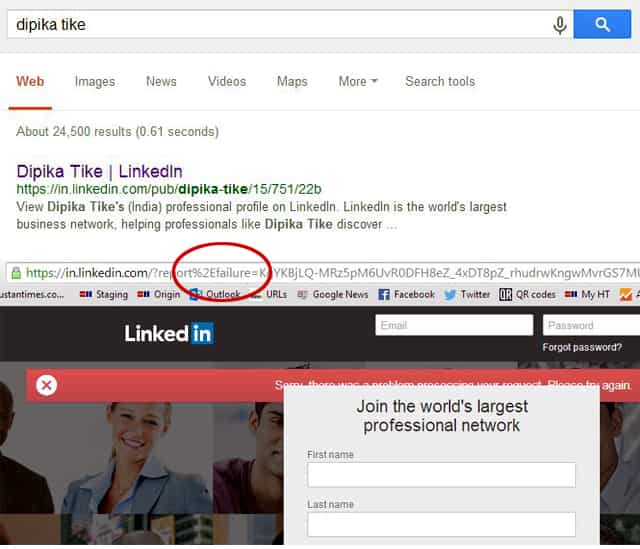Select the Web search tab
The height and width of the screenshot is (549, 640).
[30, 81]
